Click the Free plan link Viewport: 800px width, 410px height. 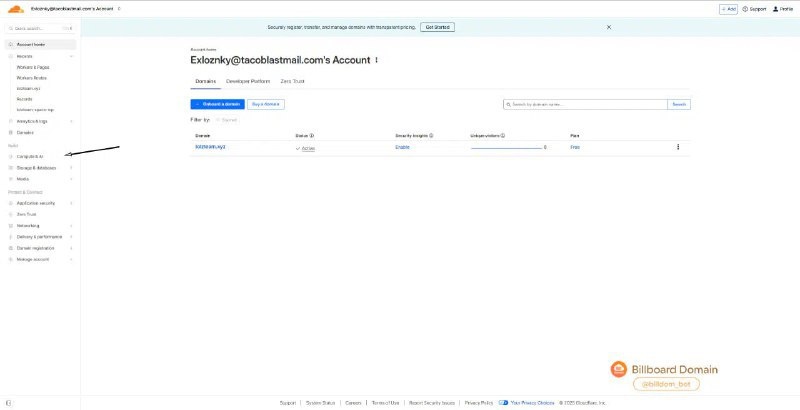(575, 147)
